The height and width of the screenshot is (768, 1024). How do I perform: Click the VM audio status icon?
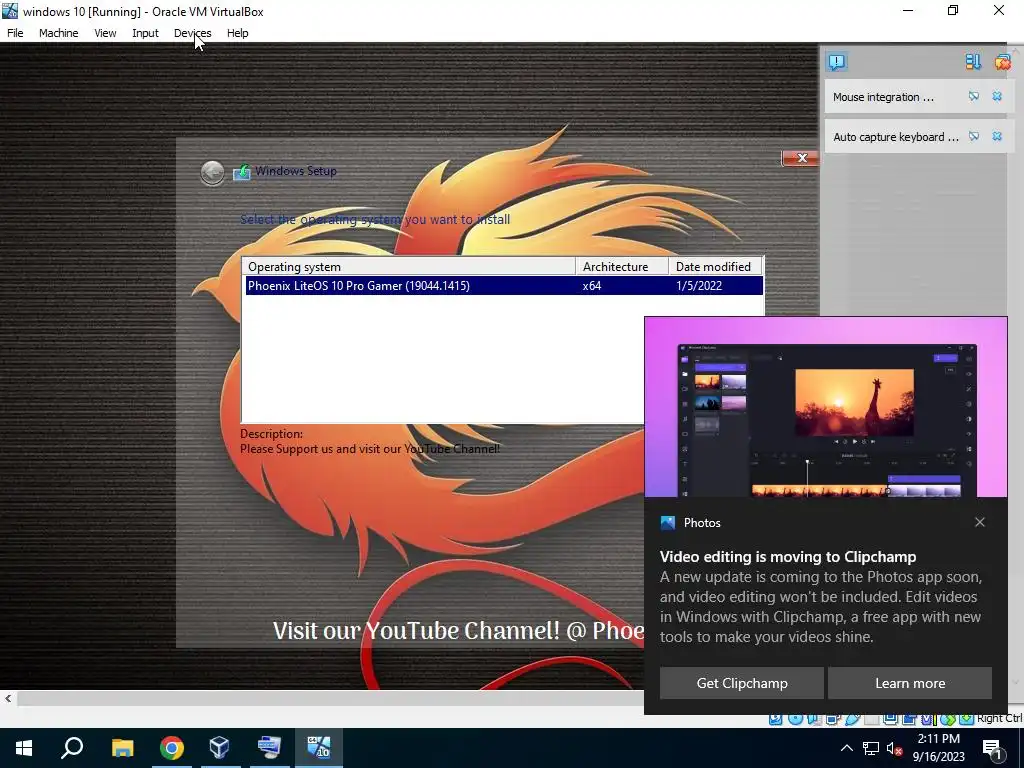(x=814, y=719)
